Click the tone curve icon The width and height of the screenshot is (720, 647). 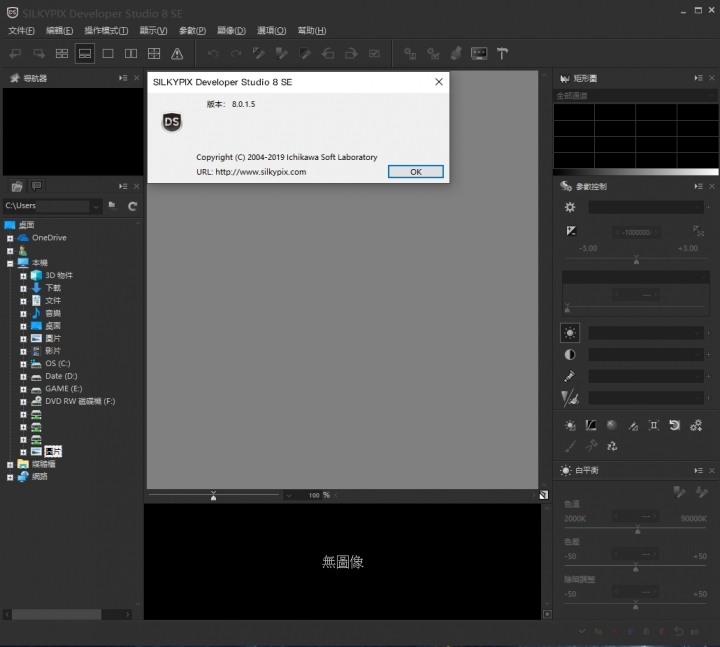pos(591,425)
